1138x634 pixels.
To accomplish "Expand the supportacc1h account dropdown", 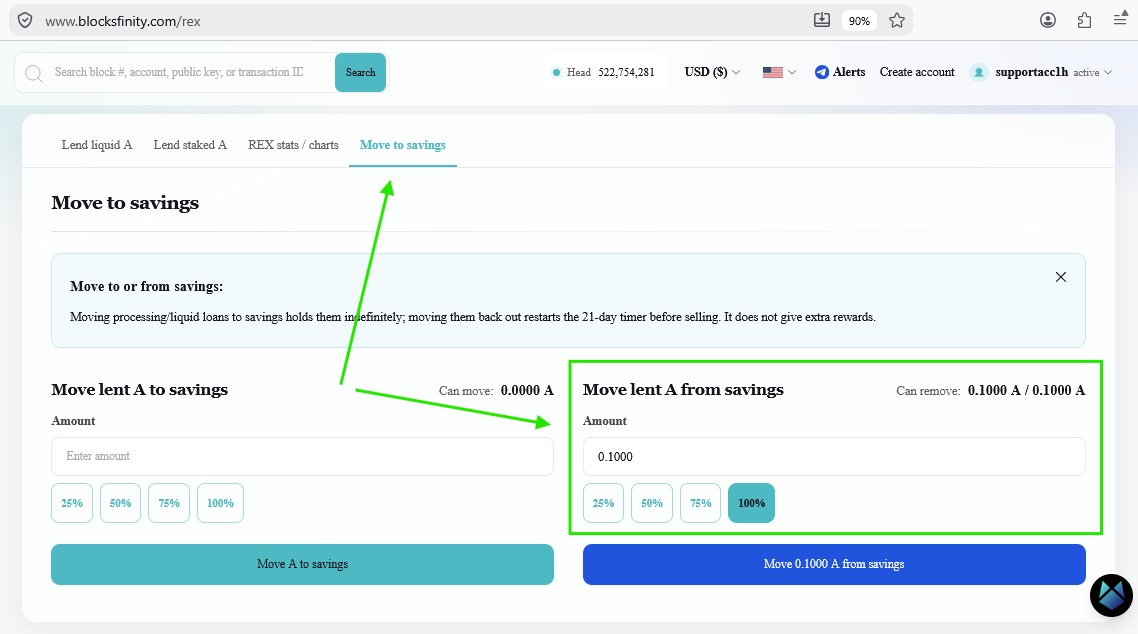I will pos(1054,73).
